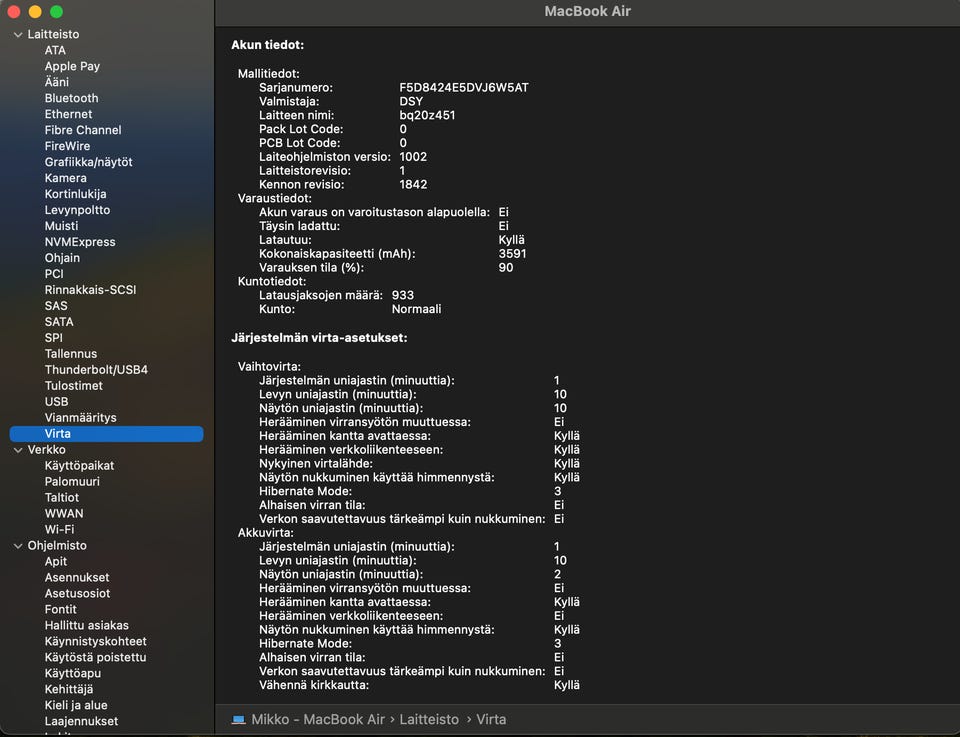Open Asennukset under Ohjelmisto

[77, 578]
